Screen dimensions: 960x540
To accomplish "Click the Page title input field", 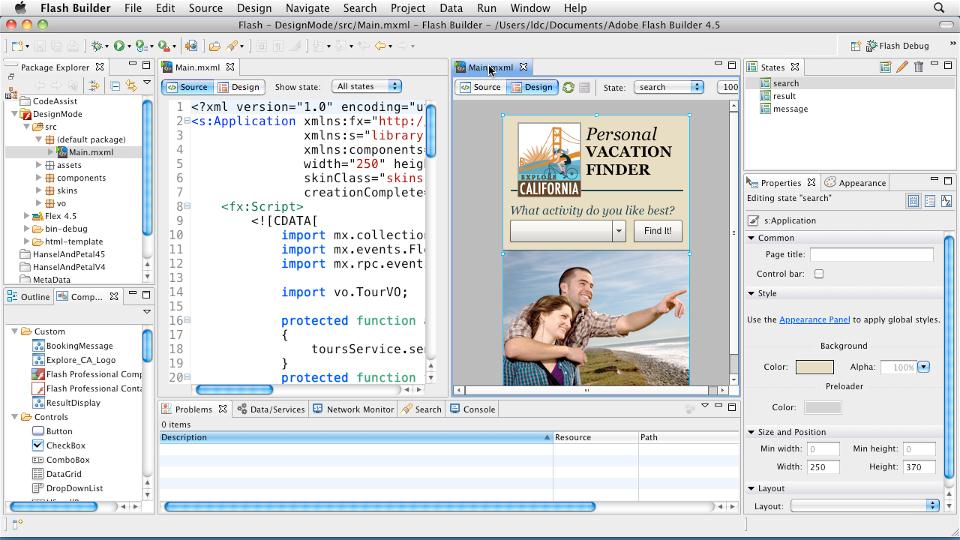I will point(871,255).
